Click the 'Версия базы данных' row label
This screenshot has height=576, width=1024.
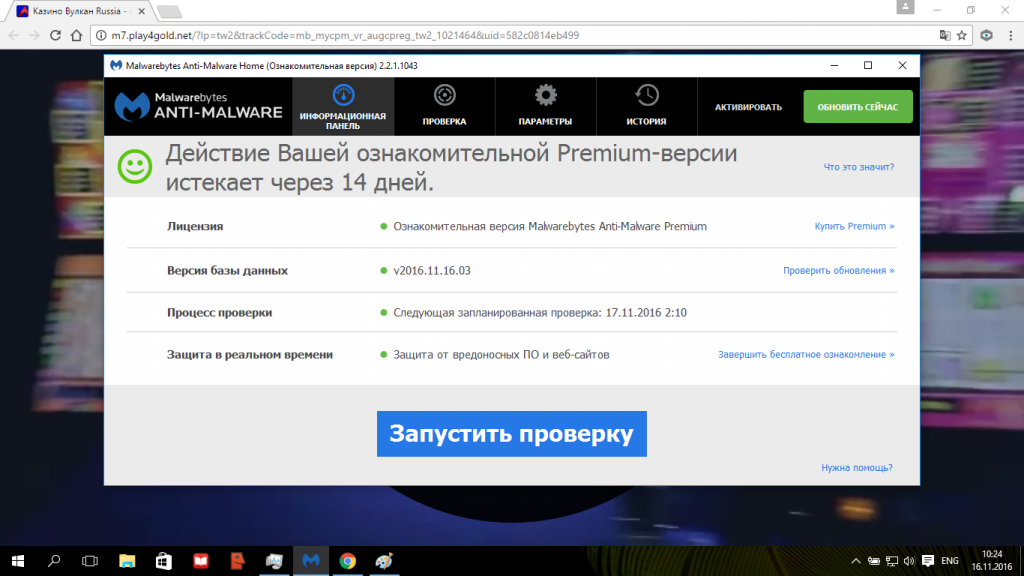pyautogui.click(x=227, y=270)
